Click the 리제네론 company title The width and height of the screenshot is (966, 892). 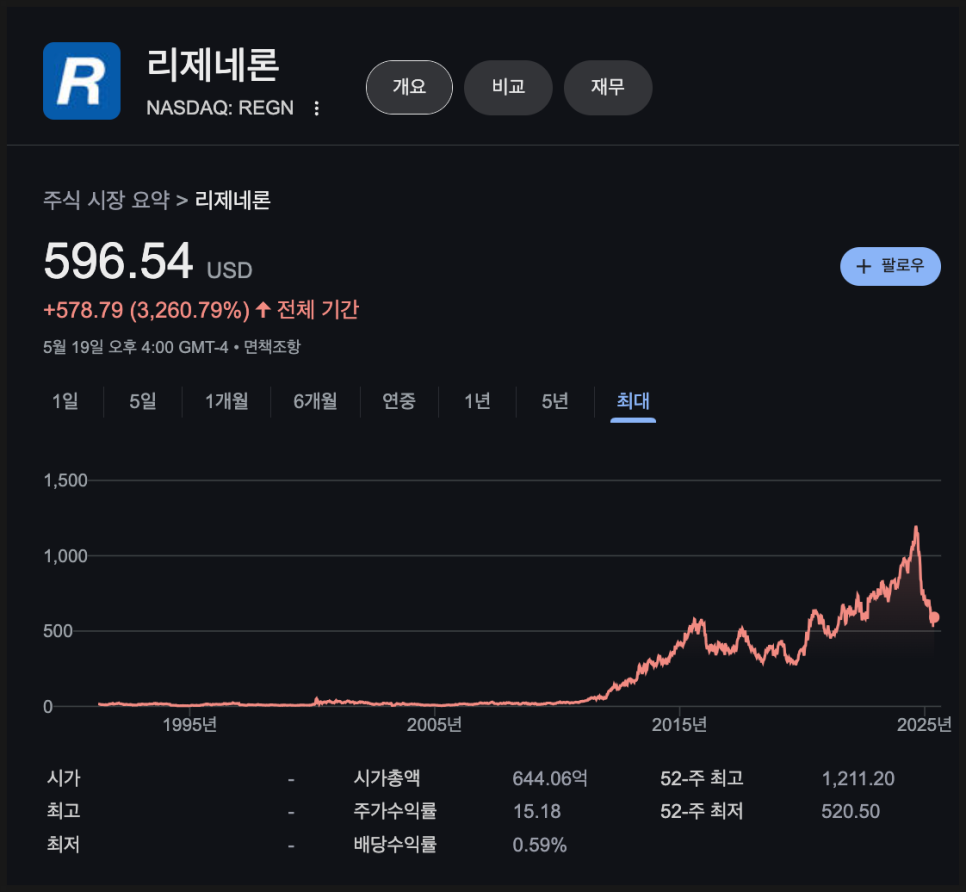213,65
